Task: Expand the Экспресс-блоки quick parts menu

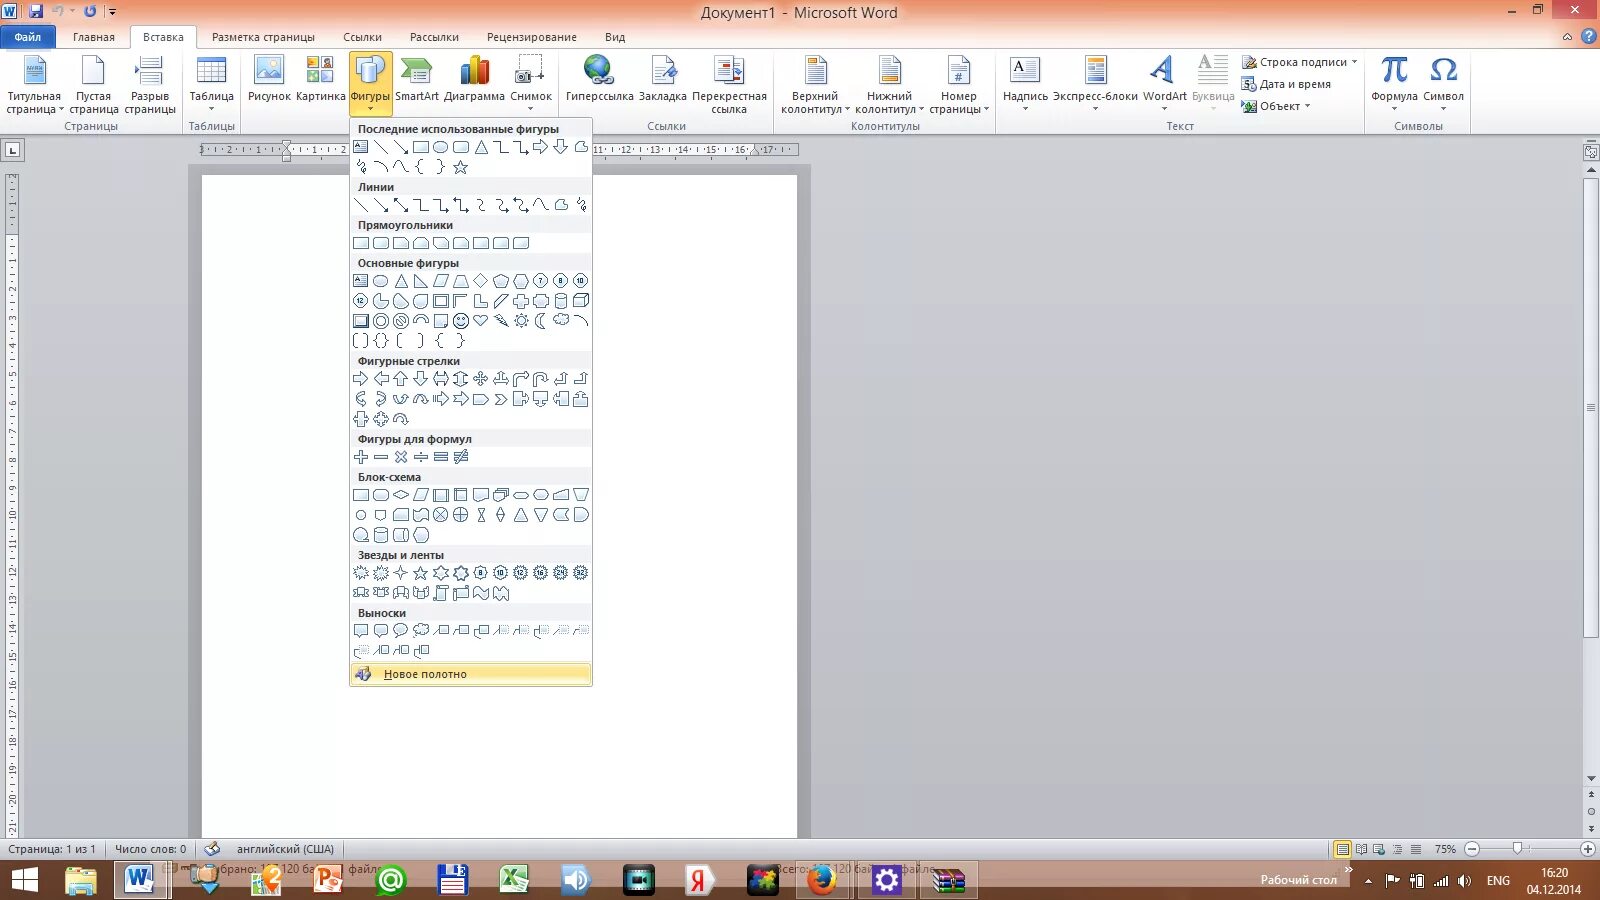Action: (x=1095, y=85)
